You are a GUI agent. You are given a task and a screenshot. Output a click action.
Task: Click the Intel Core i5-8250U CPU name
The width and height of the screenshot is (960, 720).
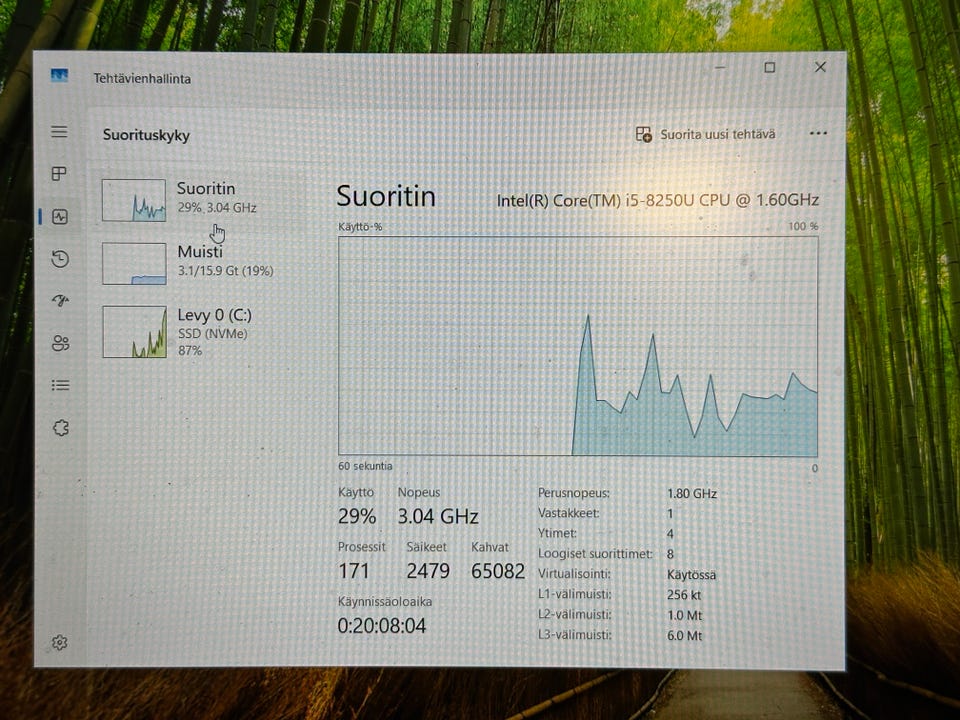[x=658, y=200]
